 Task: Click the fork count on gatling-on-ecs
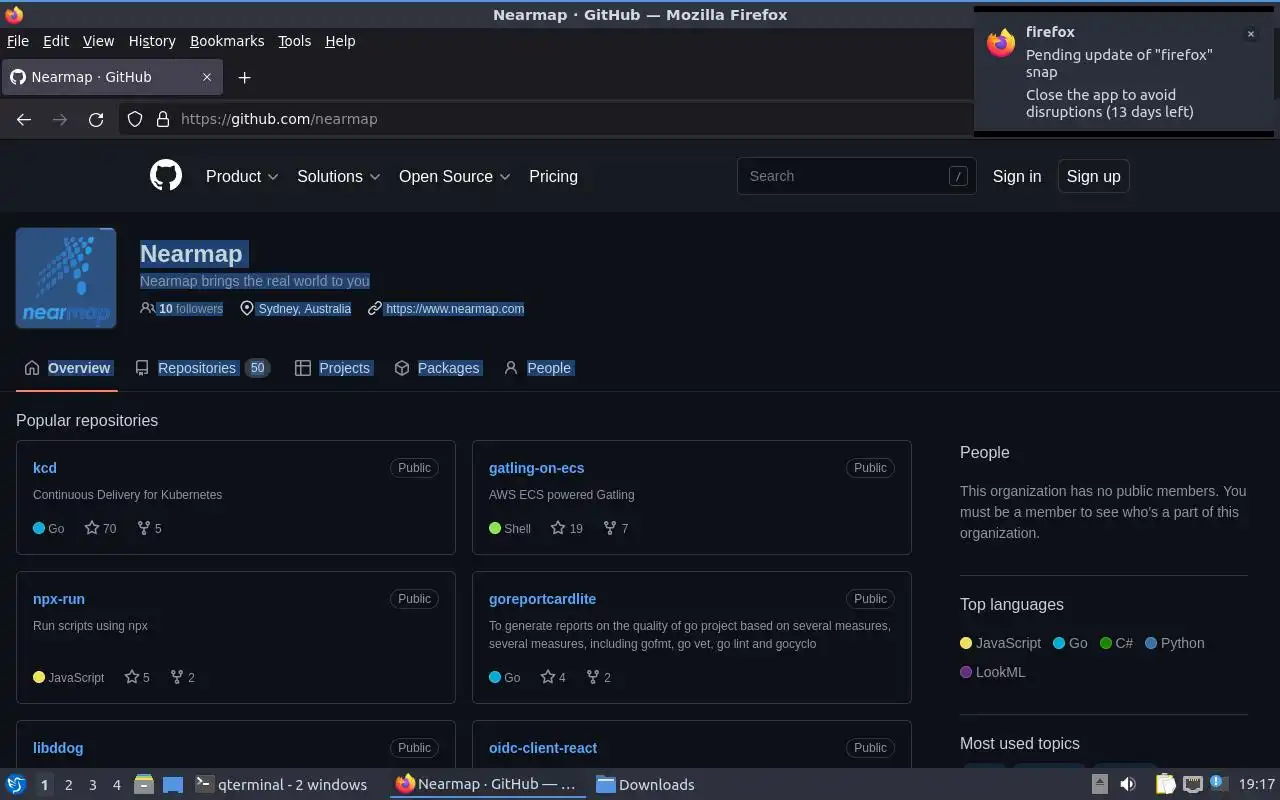(x=616, y=528)
